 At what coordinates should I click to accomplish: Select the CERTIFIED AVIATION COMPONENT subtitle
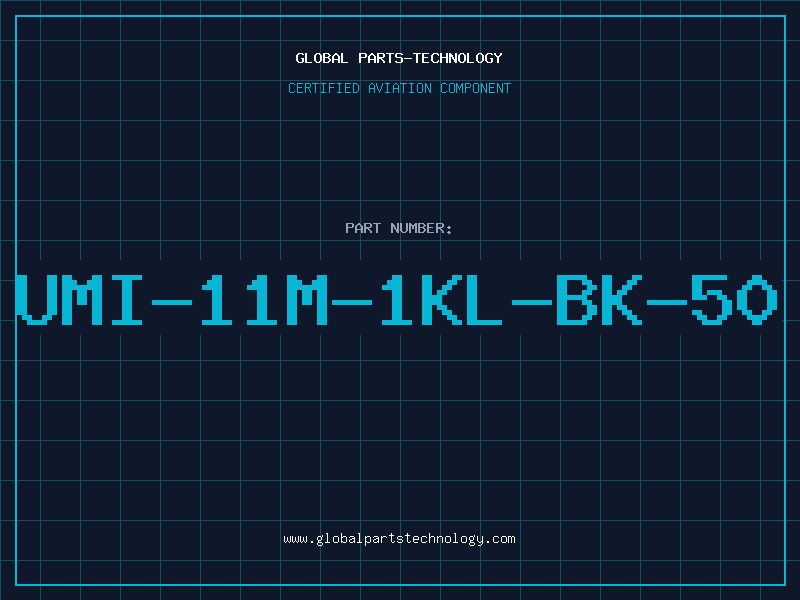399,88
